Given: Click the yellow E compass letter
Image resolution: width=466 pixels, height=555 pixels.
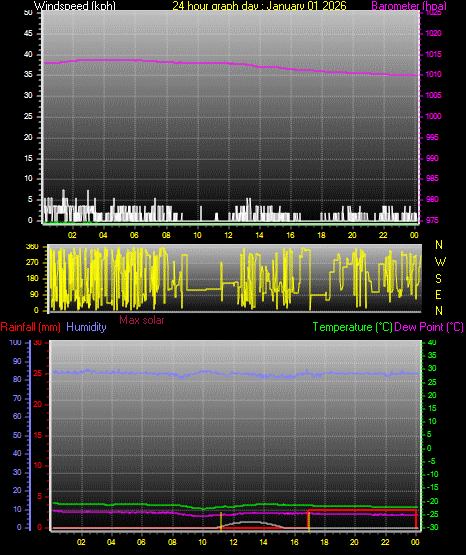Looking at the screenshot, I should [438, 294].
